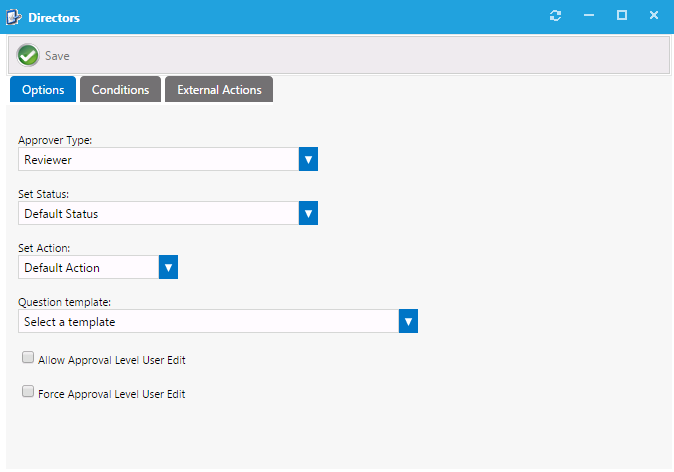This screenshot has height=472, width=674.
Task: Click the Default Status field
Action: (x=158, y=213)
